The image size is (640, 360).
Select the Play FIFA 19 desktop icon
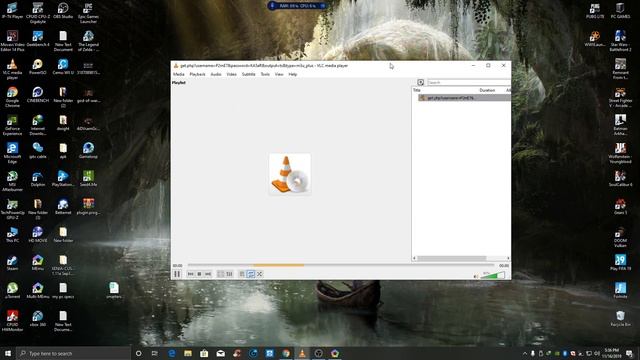coord(620,262)
